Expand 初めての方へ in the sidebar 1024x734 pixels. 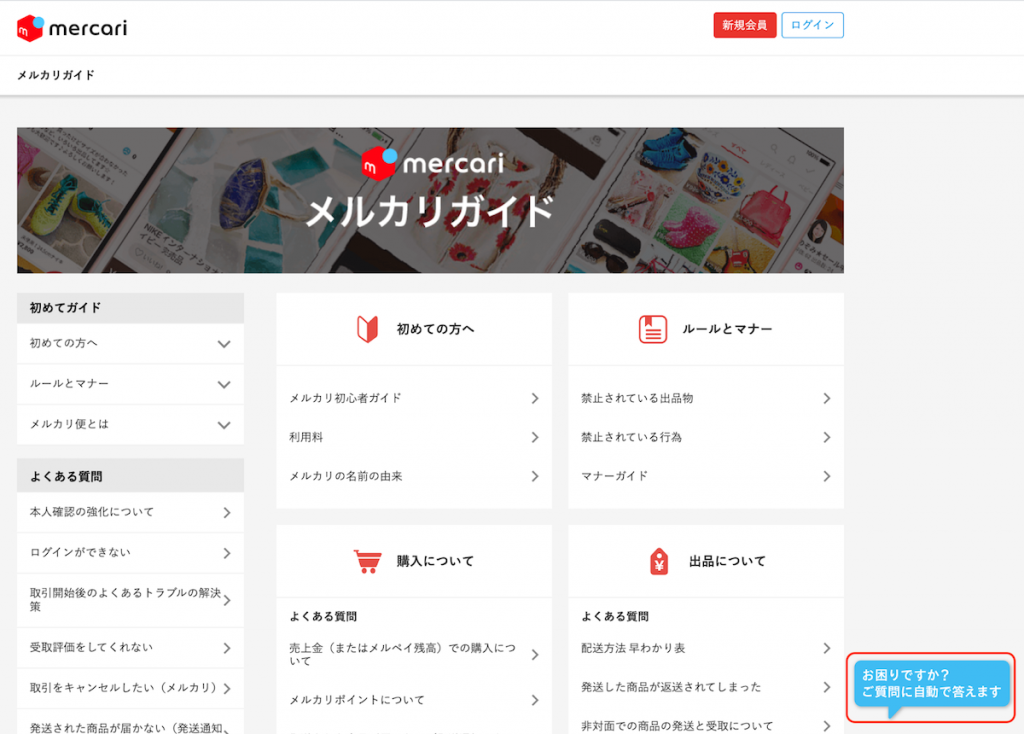131,343
